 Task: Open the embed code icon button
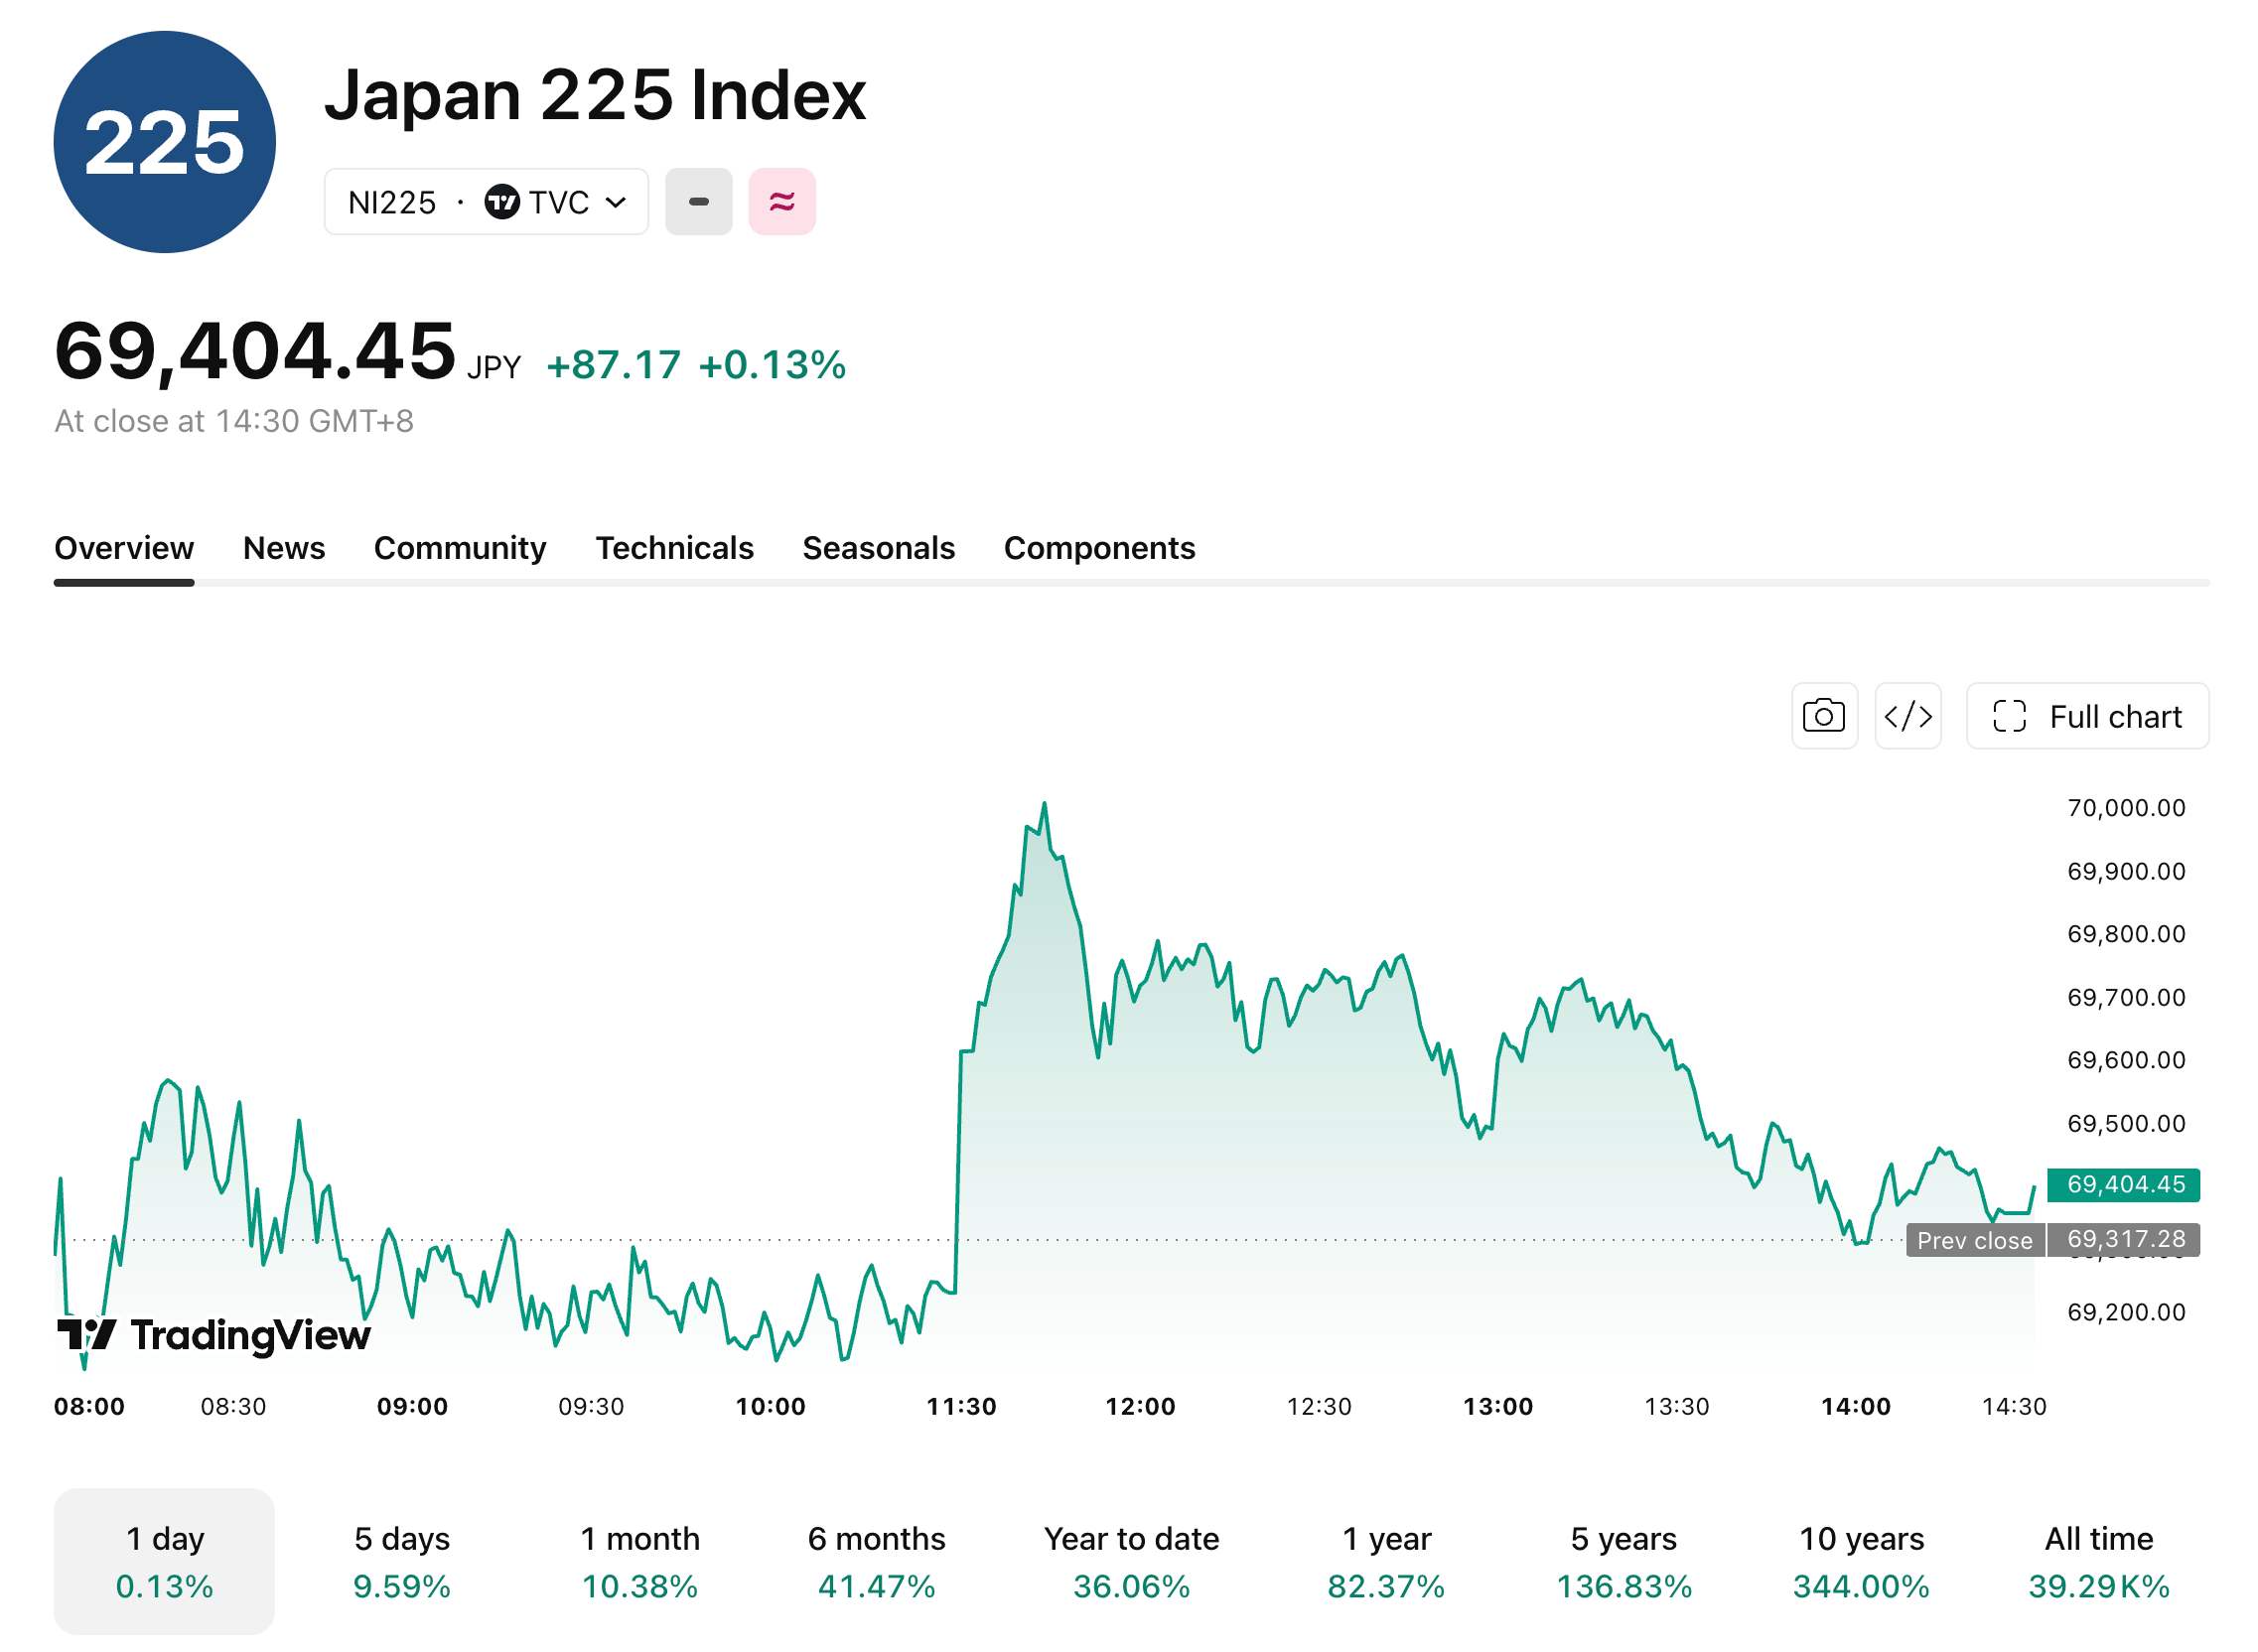tap(1908, 716)
